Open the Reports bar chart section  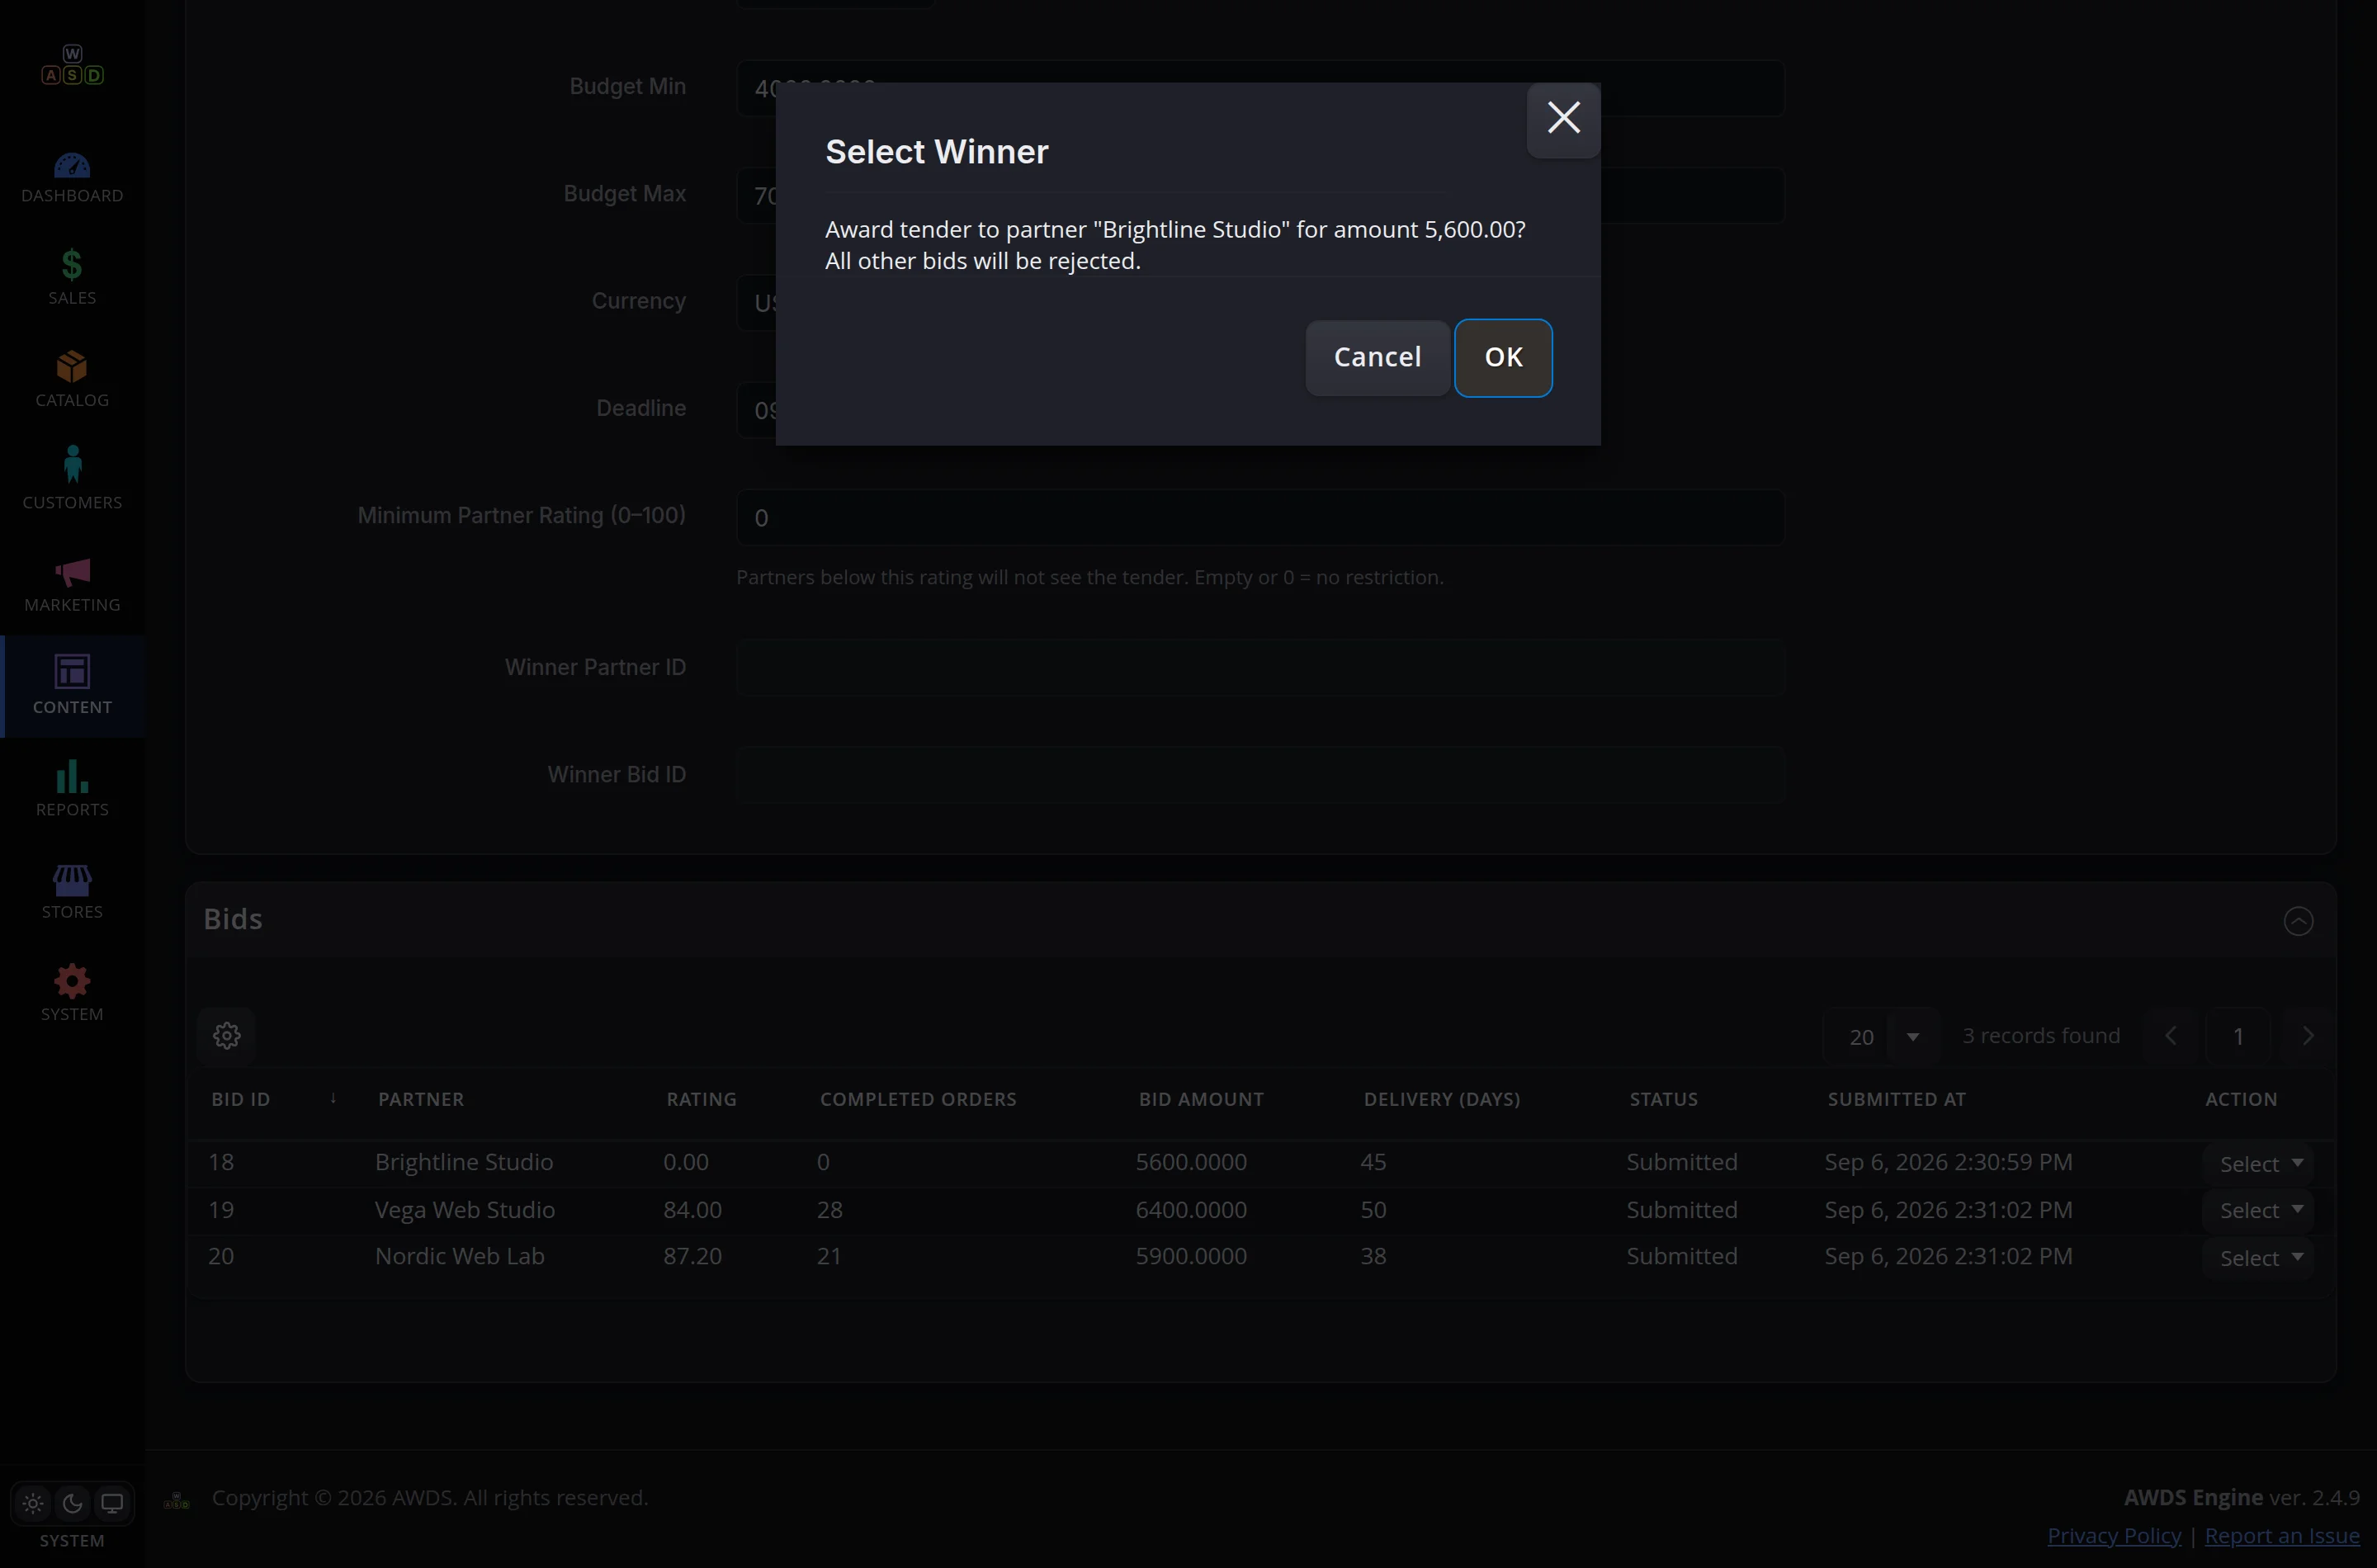[72, 790]
